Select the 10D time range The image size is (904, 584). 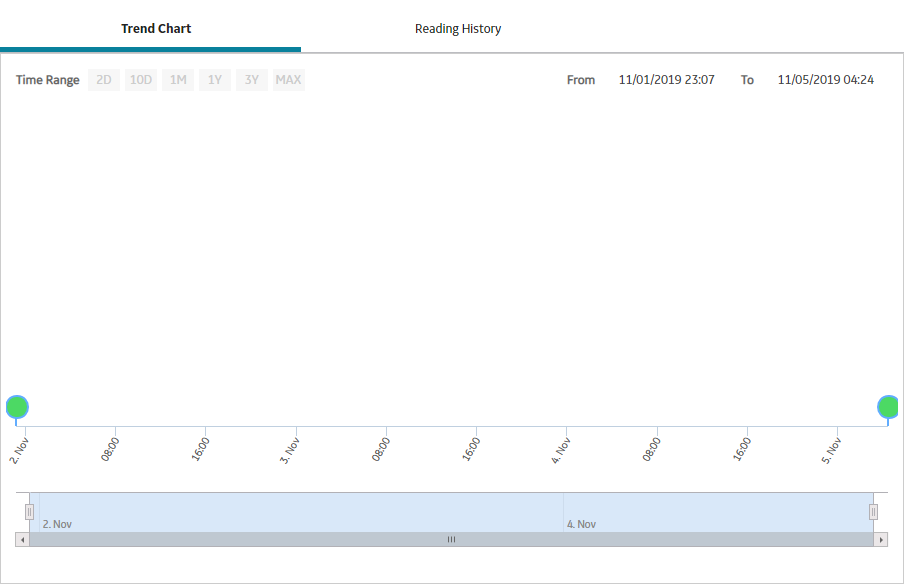pyautogui.click(x=141, y=80)
